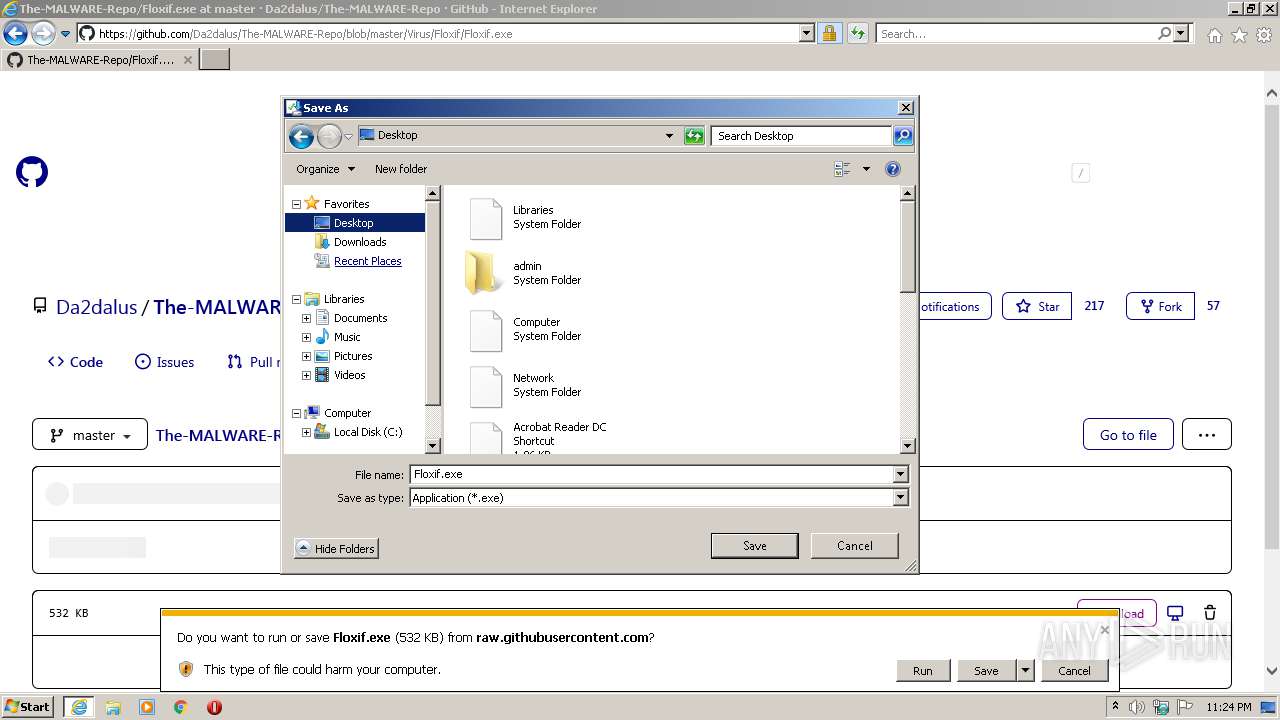This screenshot has width=1280, height=720.
Task: Open IE Favorites star icon
Action: click(1239, 35)
